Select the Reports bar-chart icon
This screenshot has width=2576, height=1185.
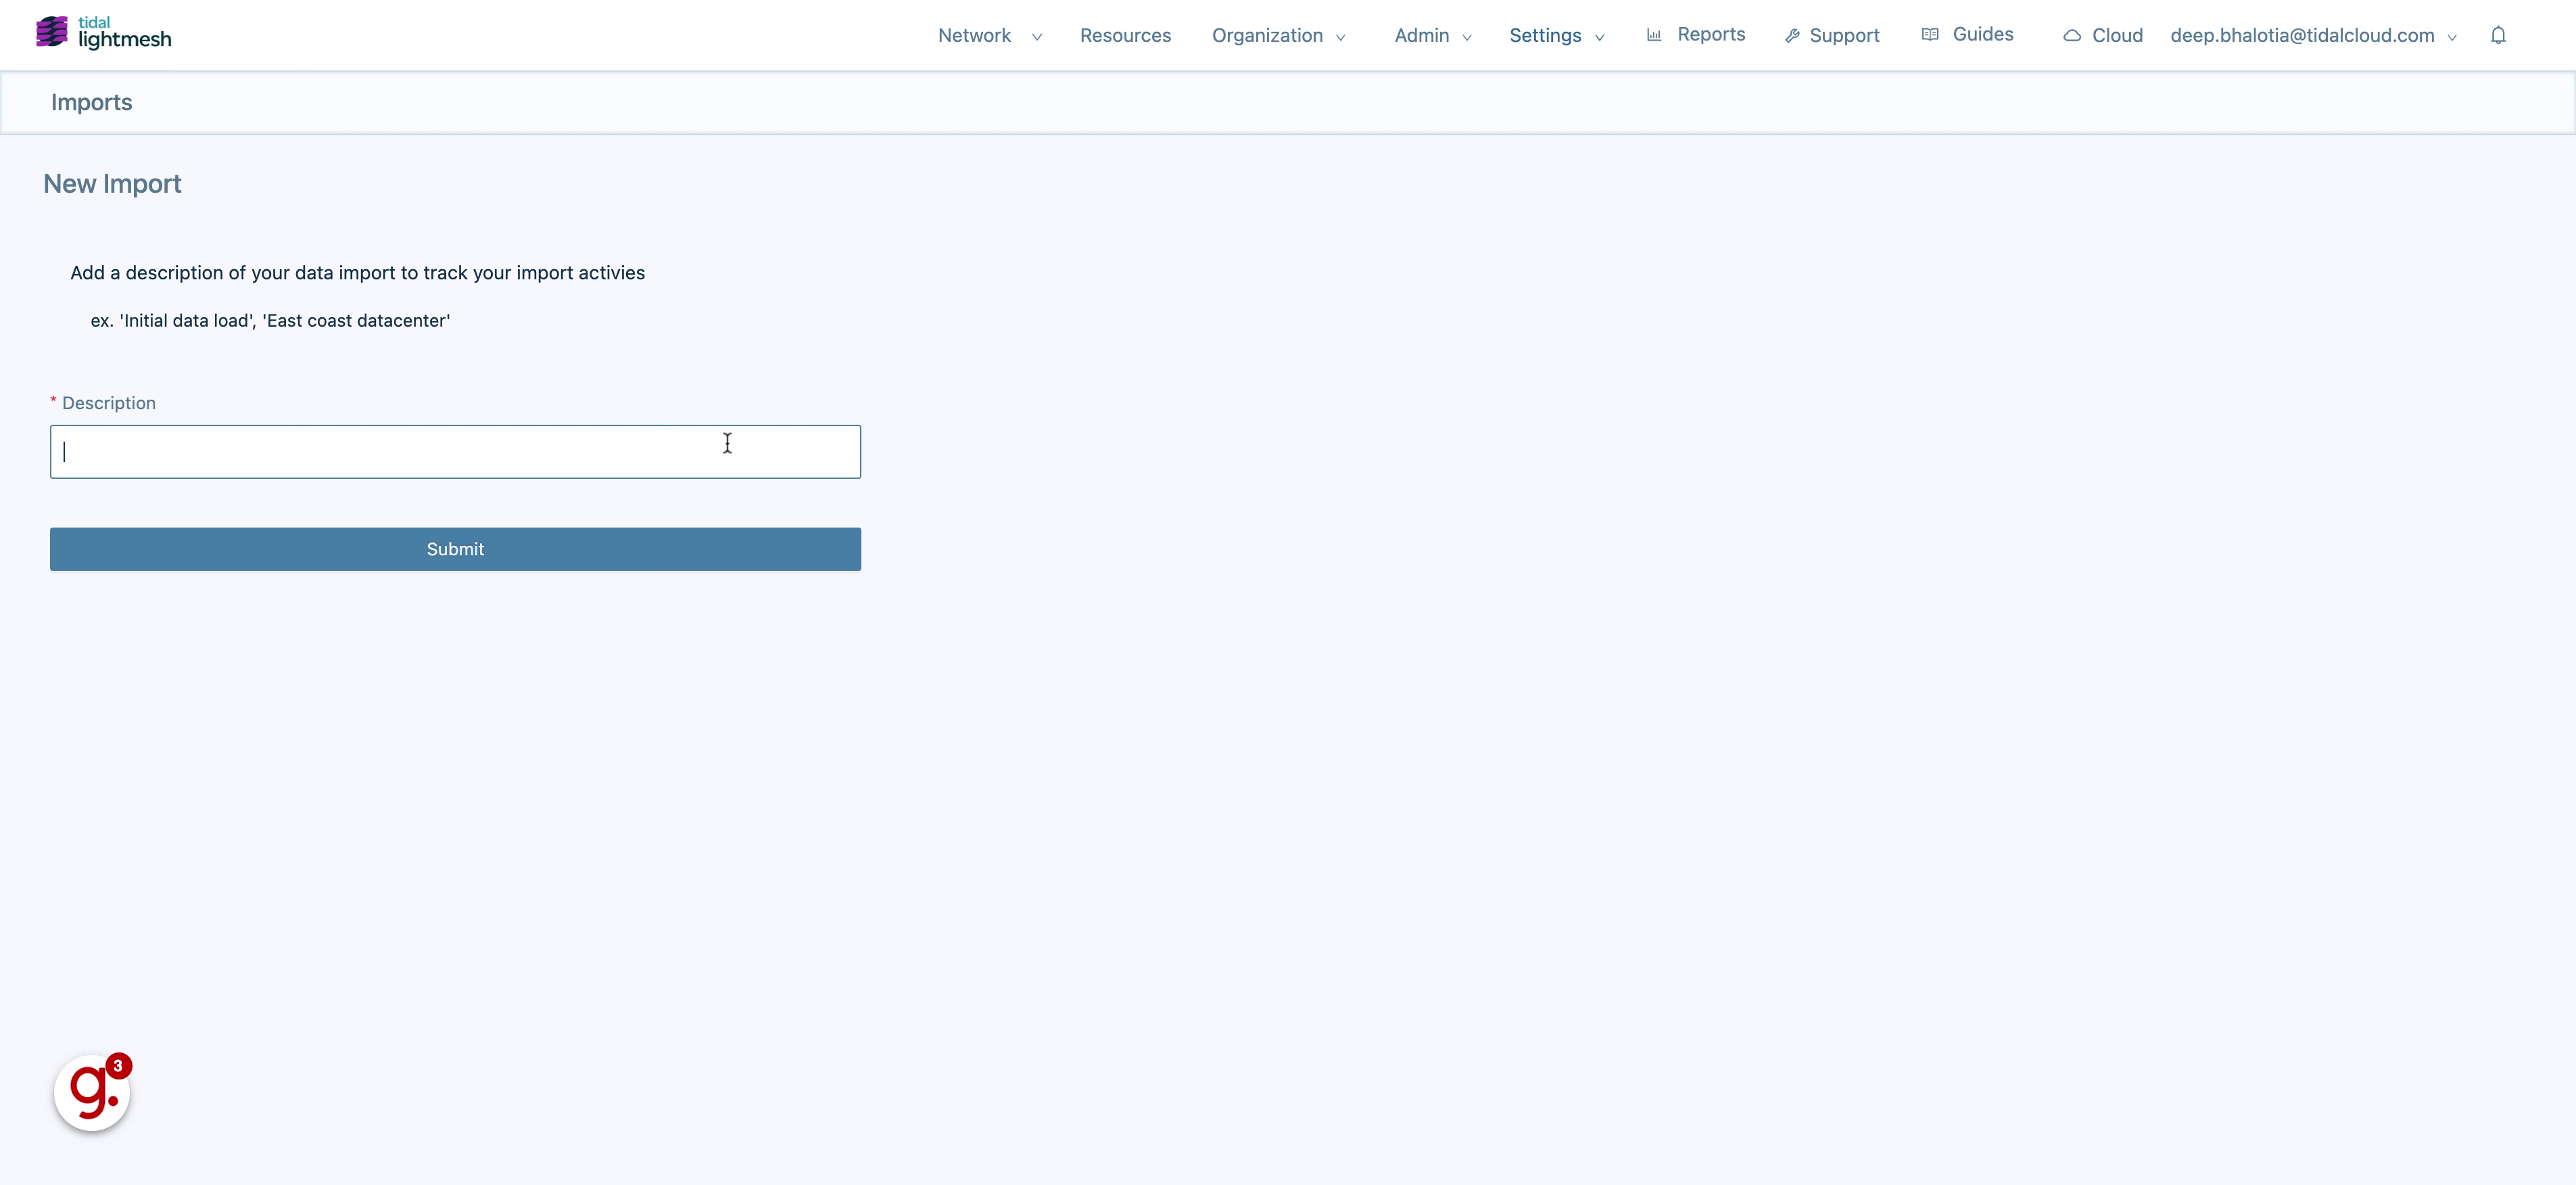tap(1654, 34)
